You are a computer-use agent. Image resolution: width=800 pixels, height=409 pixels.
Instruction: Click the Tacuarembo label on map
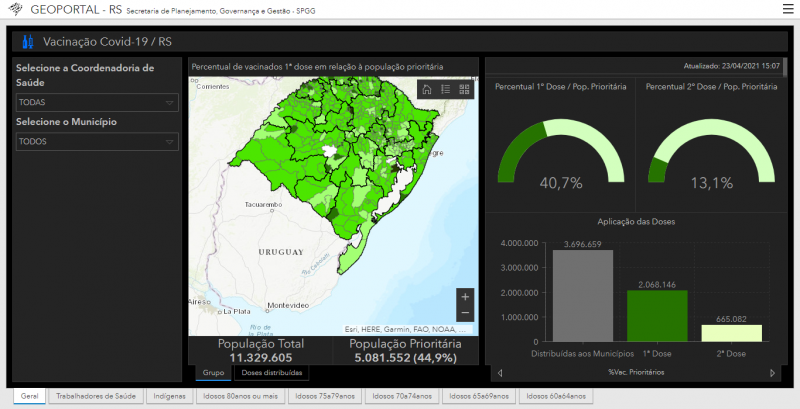[x=263, y=204]
